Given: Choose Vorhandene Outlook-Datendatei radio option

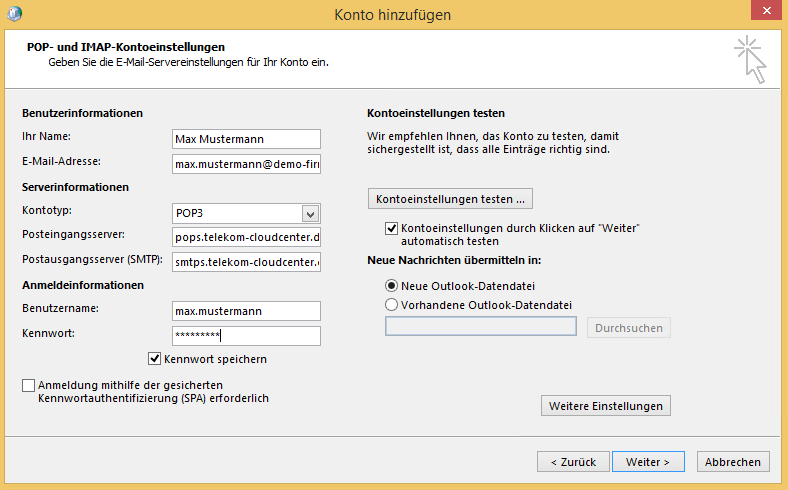Looking at the screenshot, I should [x=391, y=304].
